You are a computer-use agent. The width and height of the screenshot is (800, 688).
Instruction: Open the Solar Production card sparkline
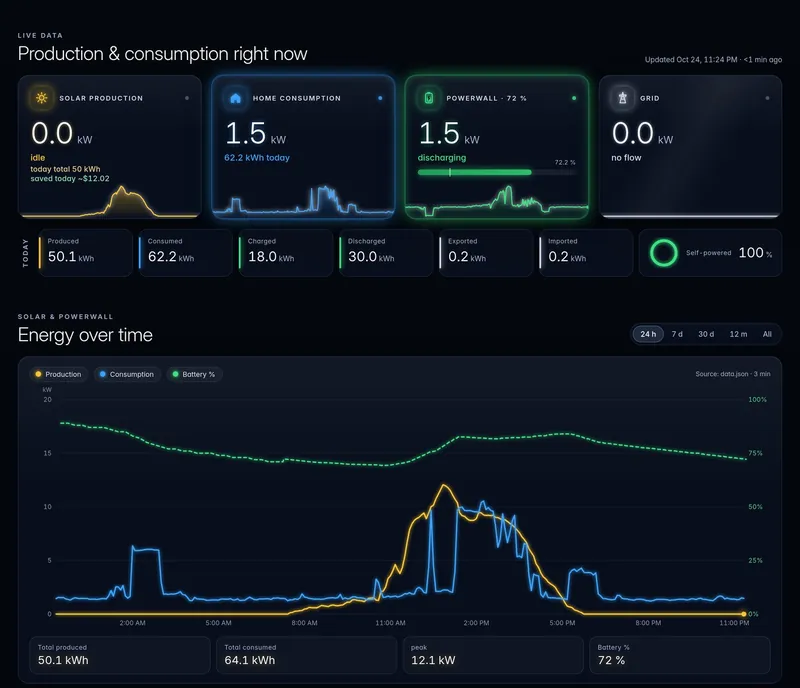[x=110, y=201]
